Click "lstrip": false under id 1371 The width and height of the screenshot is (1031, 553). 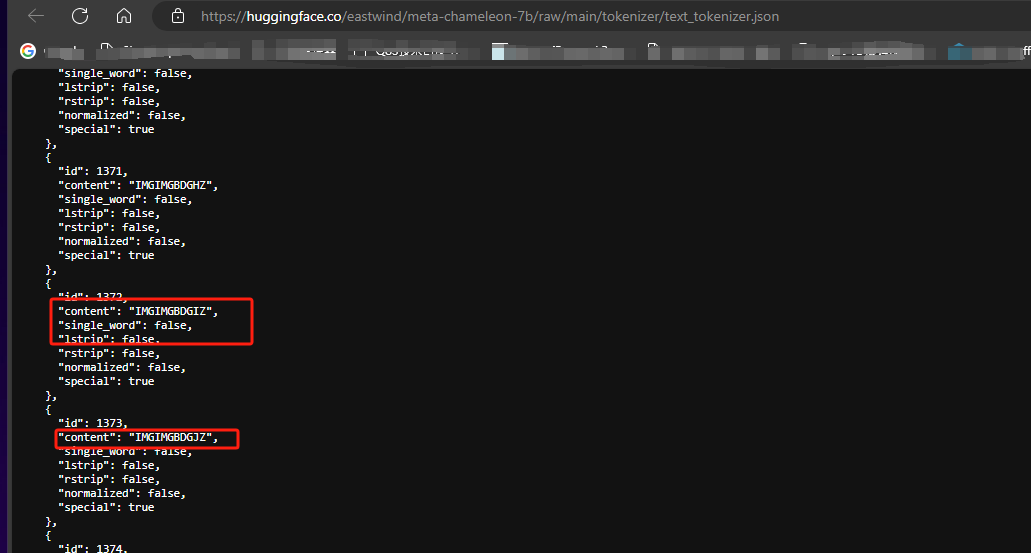point(109,213)
